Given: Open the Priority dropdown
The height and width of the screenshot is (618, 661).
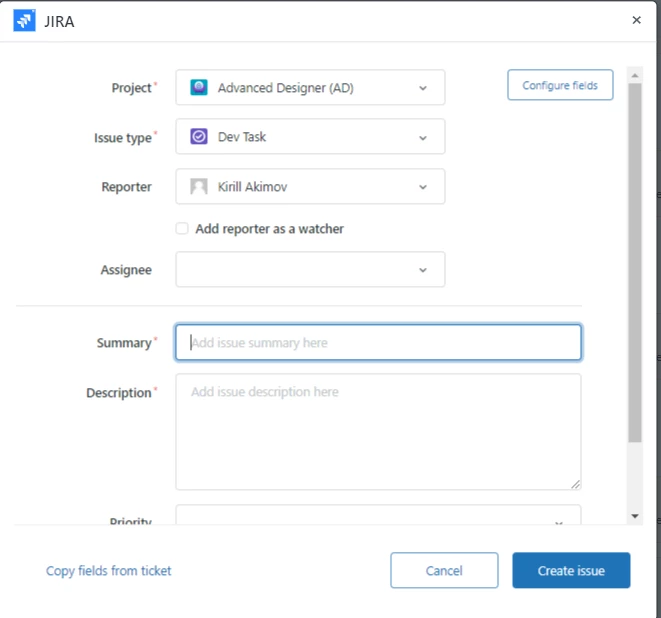Looking at the screenshot, I should pos(378,515).
